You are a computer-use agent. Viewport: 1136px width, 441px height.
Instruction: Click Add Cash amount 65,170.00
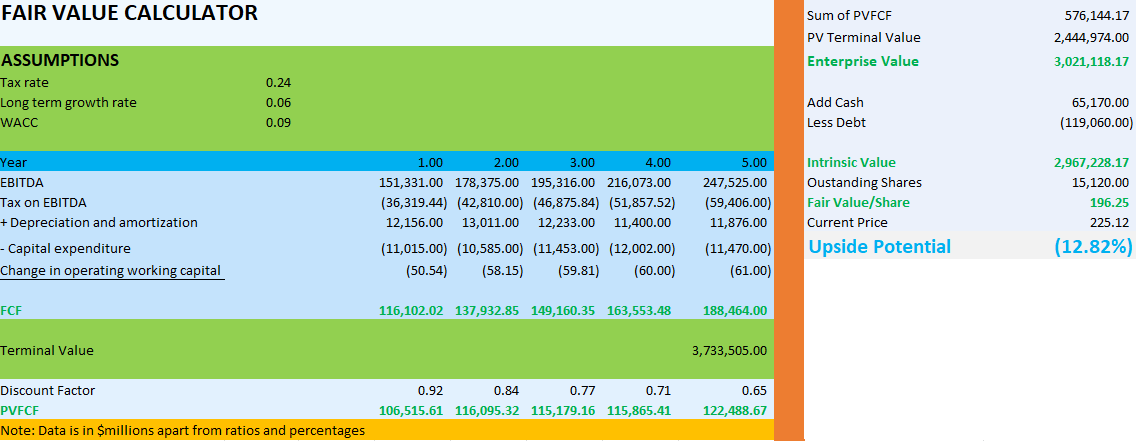(x=1100, y=103)
